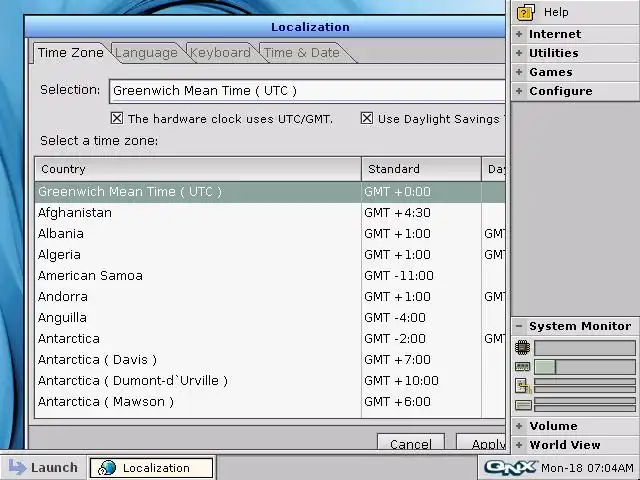Expand the Configure section

coord(575,91)
